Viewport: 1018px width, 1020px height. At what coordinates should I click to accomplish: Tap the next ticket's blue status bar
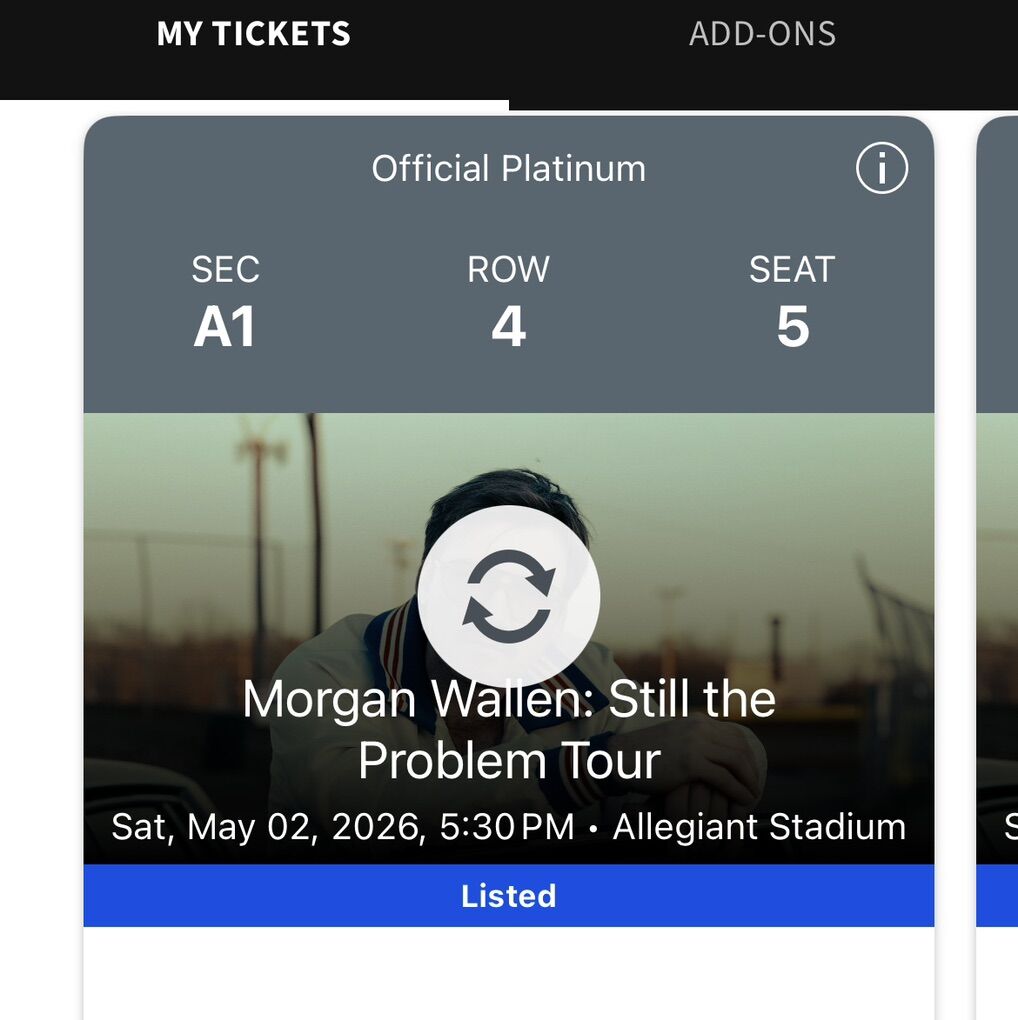(998, 896)
